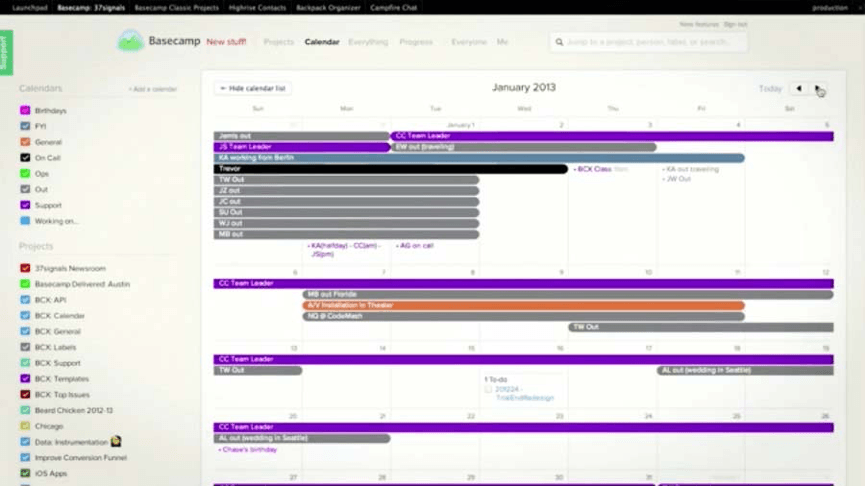The image size is (865, 486).
Task: Open Highrise Contacts in top bar
Action: pyautogui.click(x=258, y=8)
